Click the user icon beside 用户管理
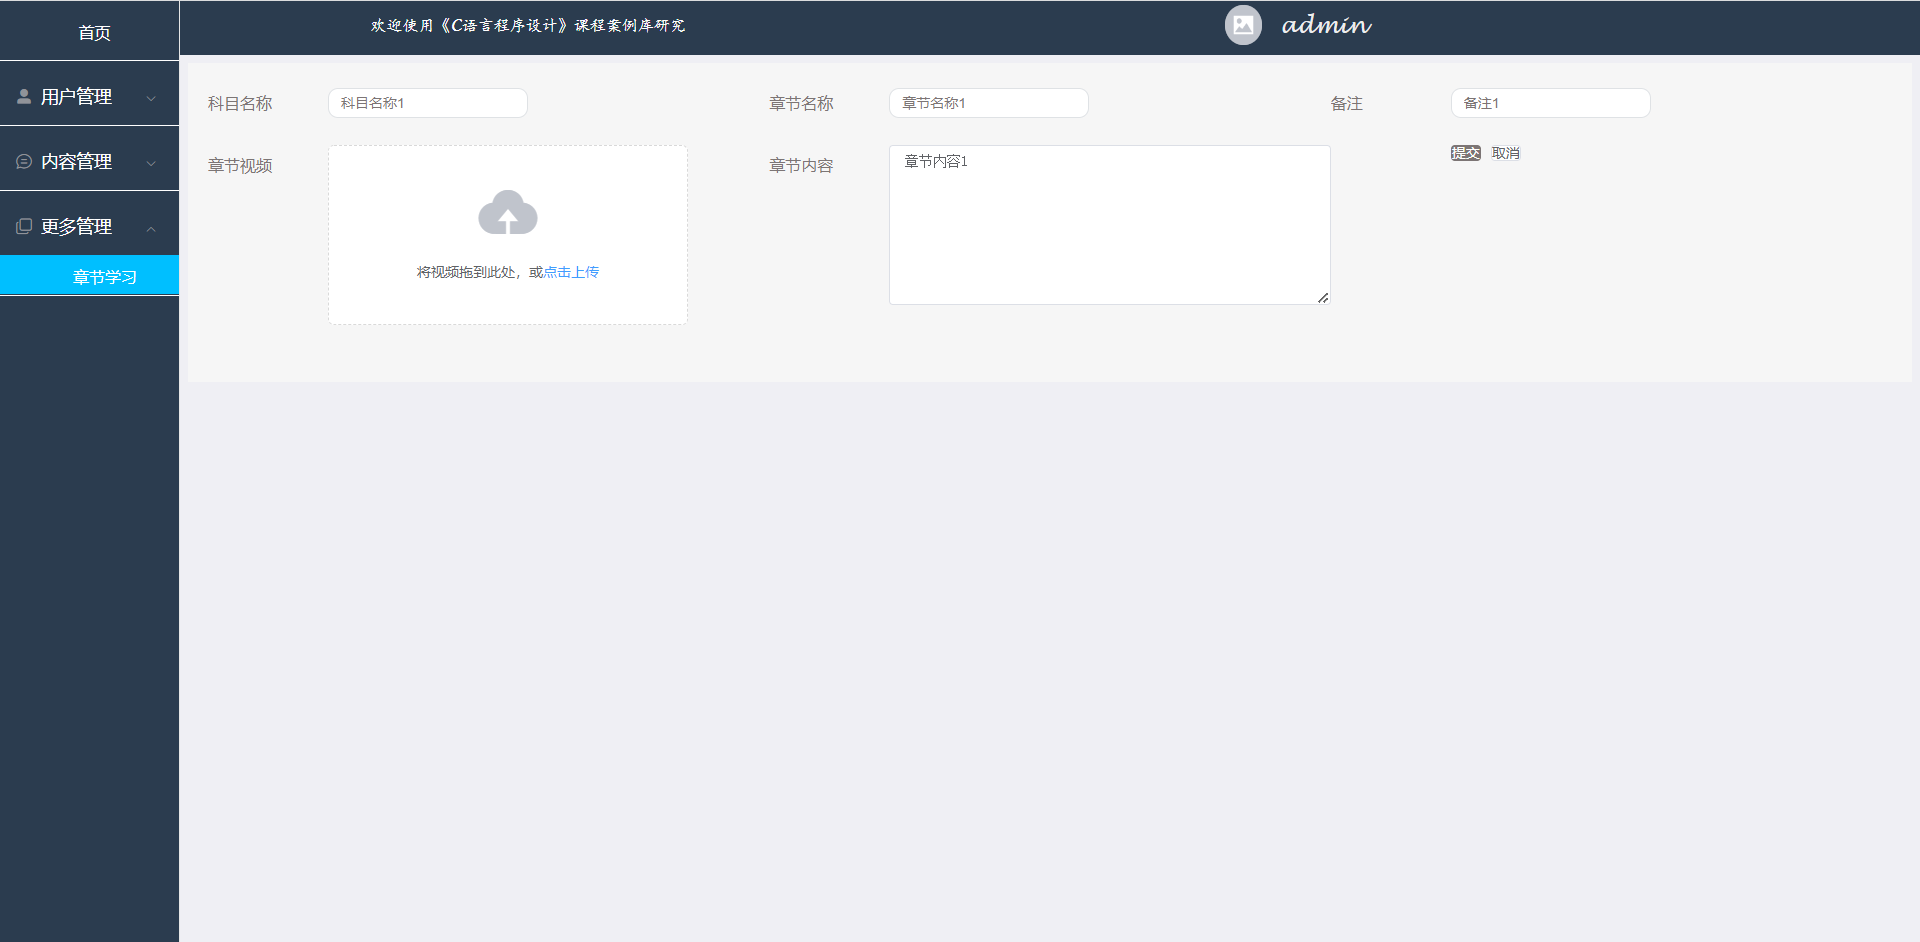Screen dimensions: 1920x942 [x=24, y=95]
